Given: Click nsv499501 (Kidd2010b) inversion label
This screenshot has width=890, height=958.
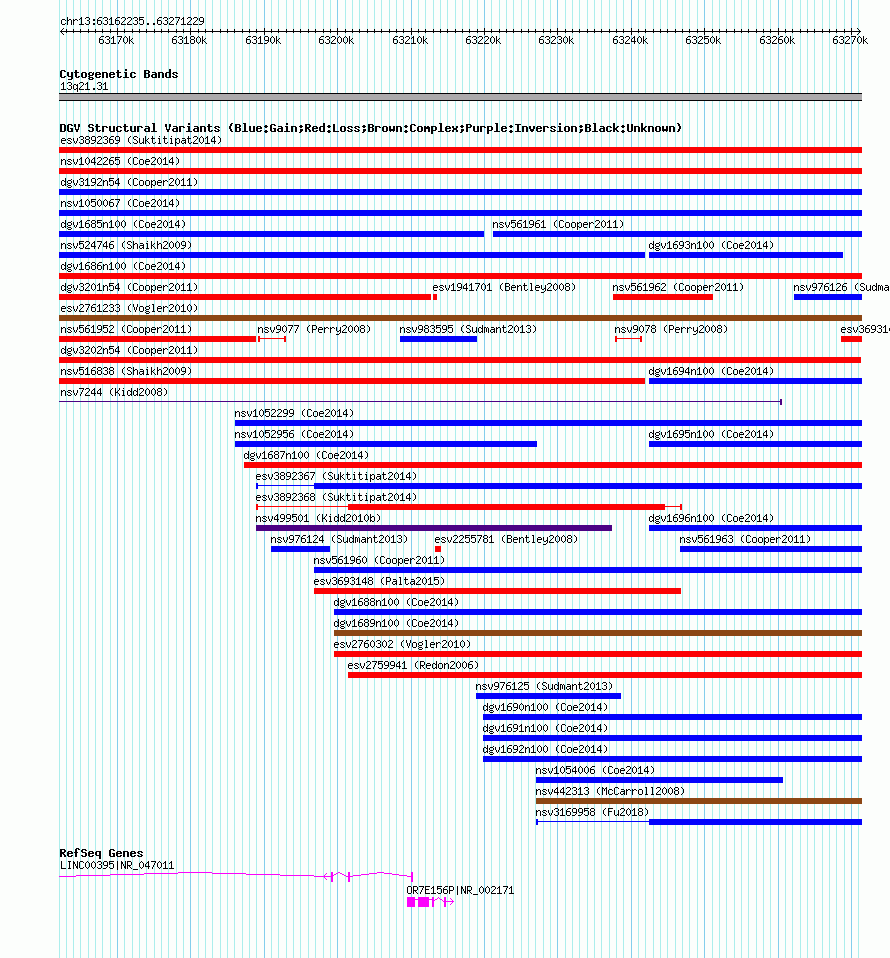Looking at the screenshot, I should coord(318,518).
